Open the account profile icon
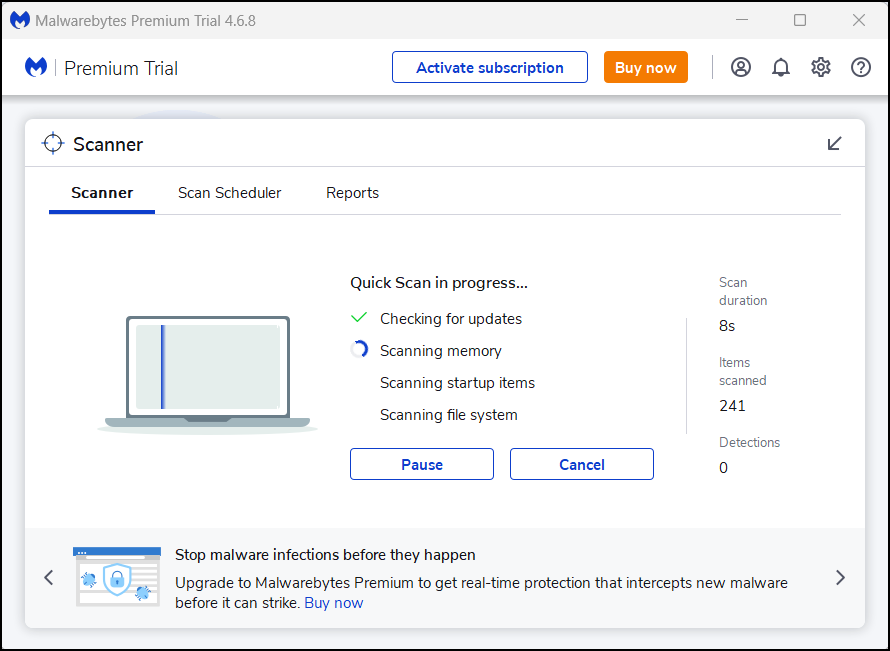 741,67
